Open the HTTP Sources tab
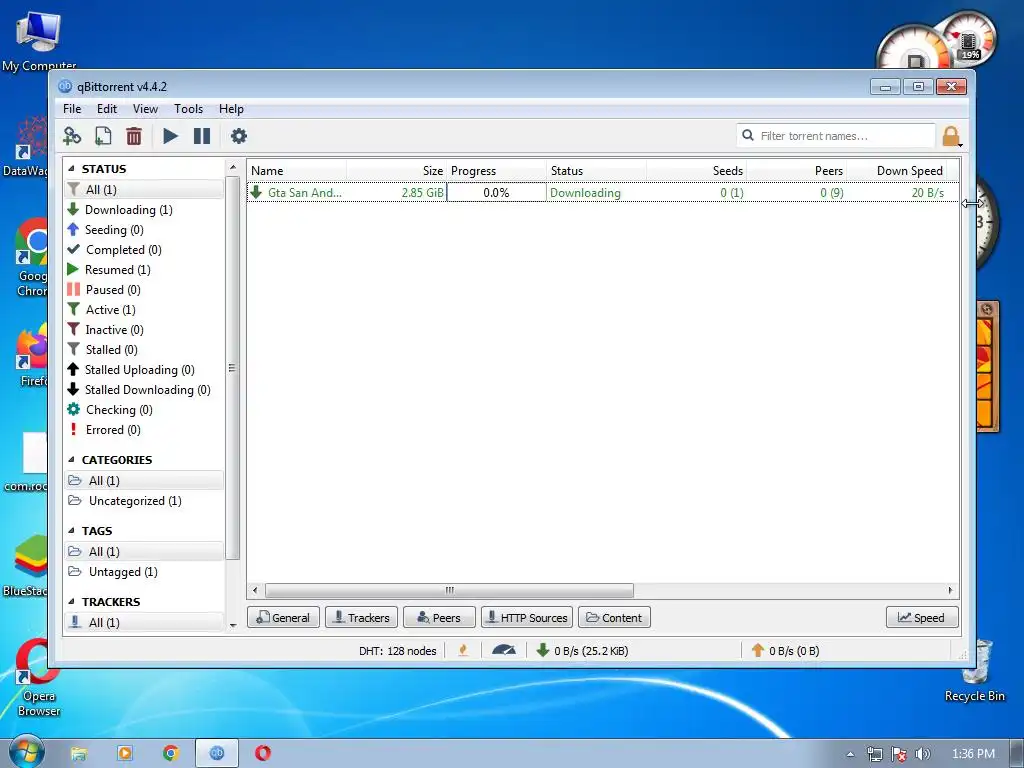 click(527, 618)
